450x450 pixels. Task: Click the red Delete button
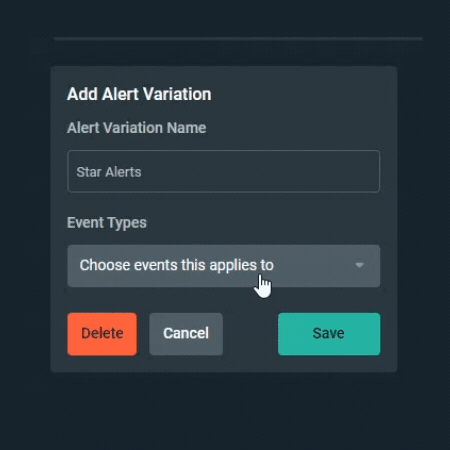pyautogui.click(x=102, y=334)
